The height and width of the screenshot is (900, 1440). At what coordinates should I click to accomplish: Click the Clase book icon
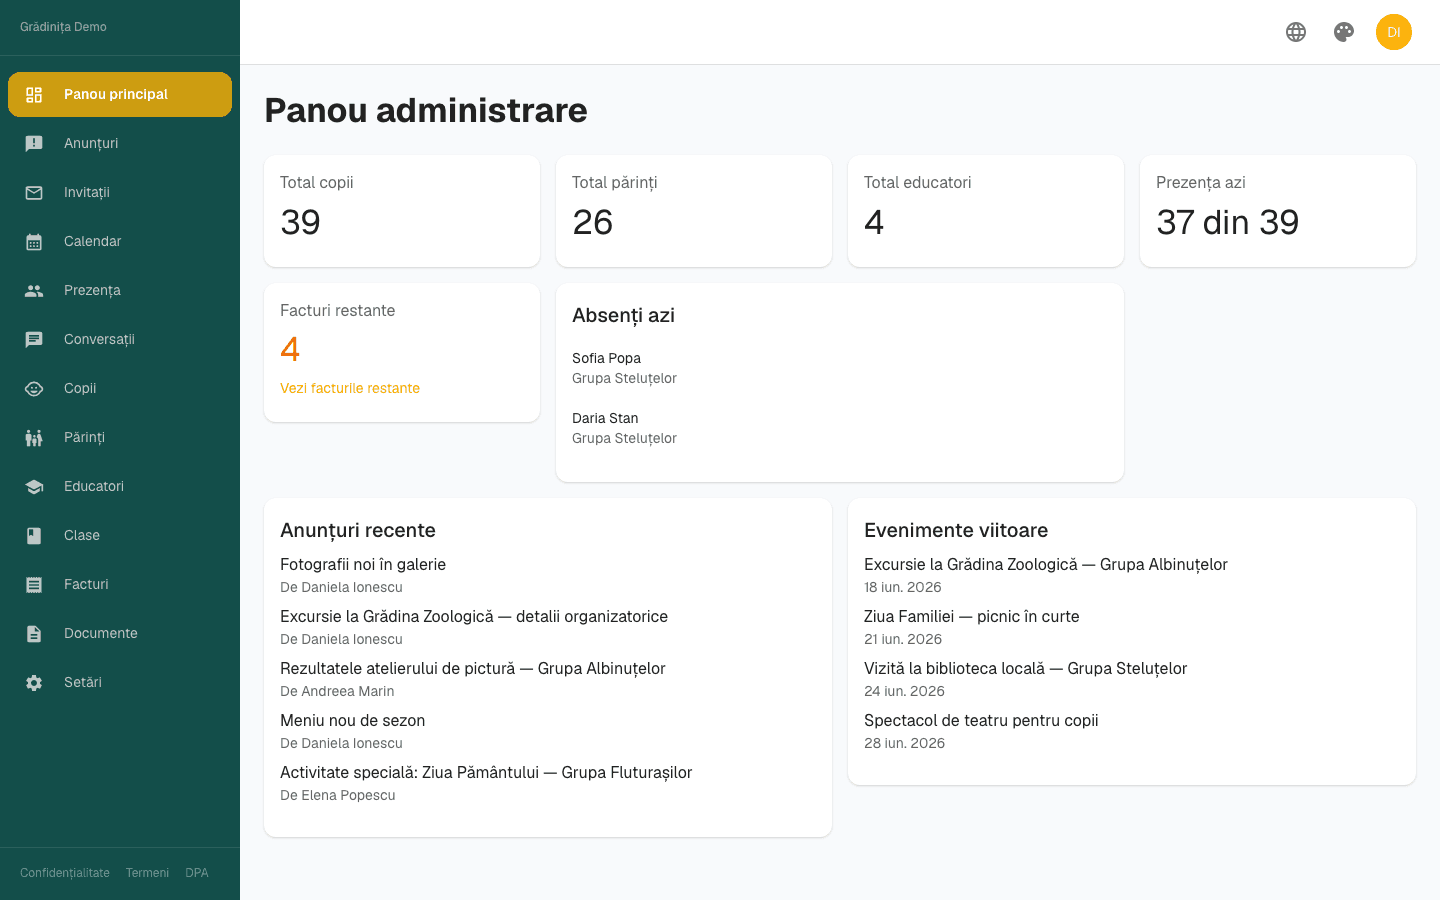pyautogui.click(x=34, y=535)
